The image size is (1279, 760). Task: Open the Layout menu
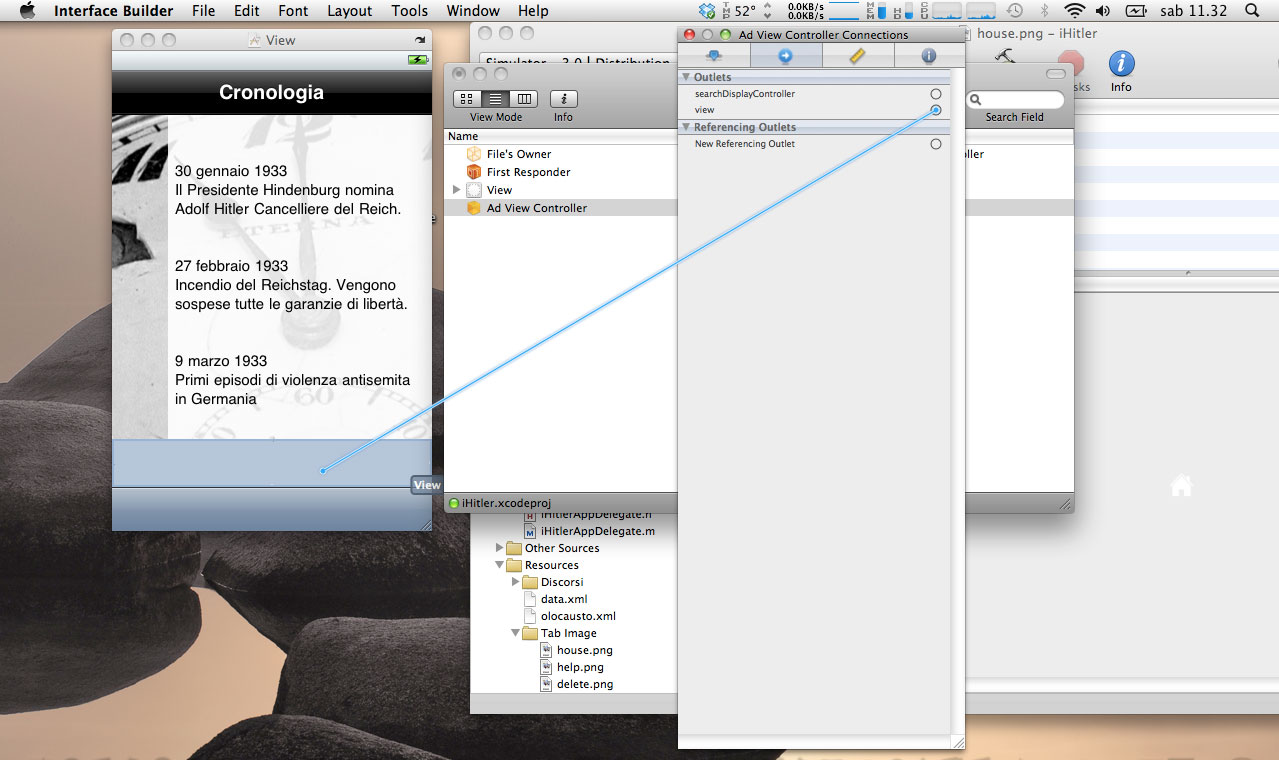pos(349,11)
